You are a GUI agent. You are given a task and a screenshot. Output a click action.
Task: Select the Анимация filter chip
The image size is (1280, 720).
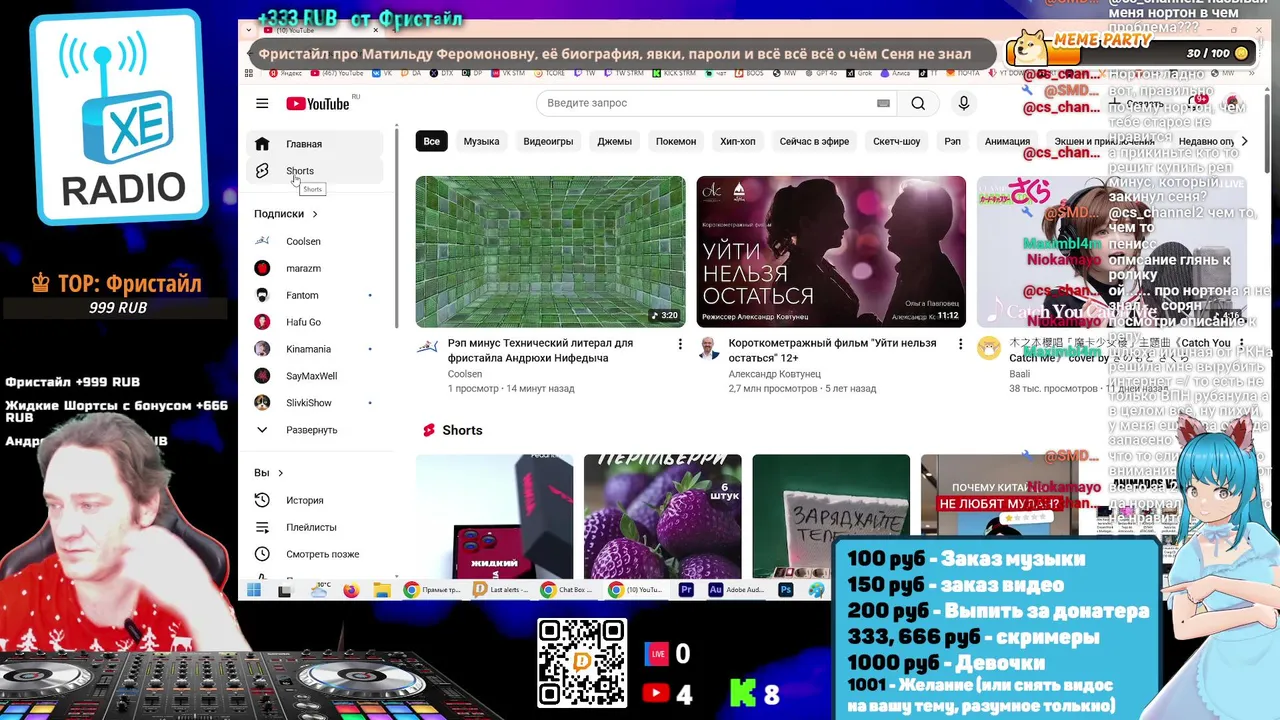point(1007,141)
